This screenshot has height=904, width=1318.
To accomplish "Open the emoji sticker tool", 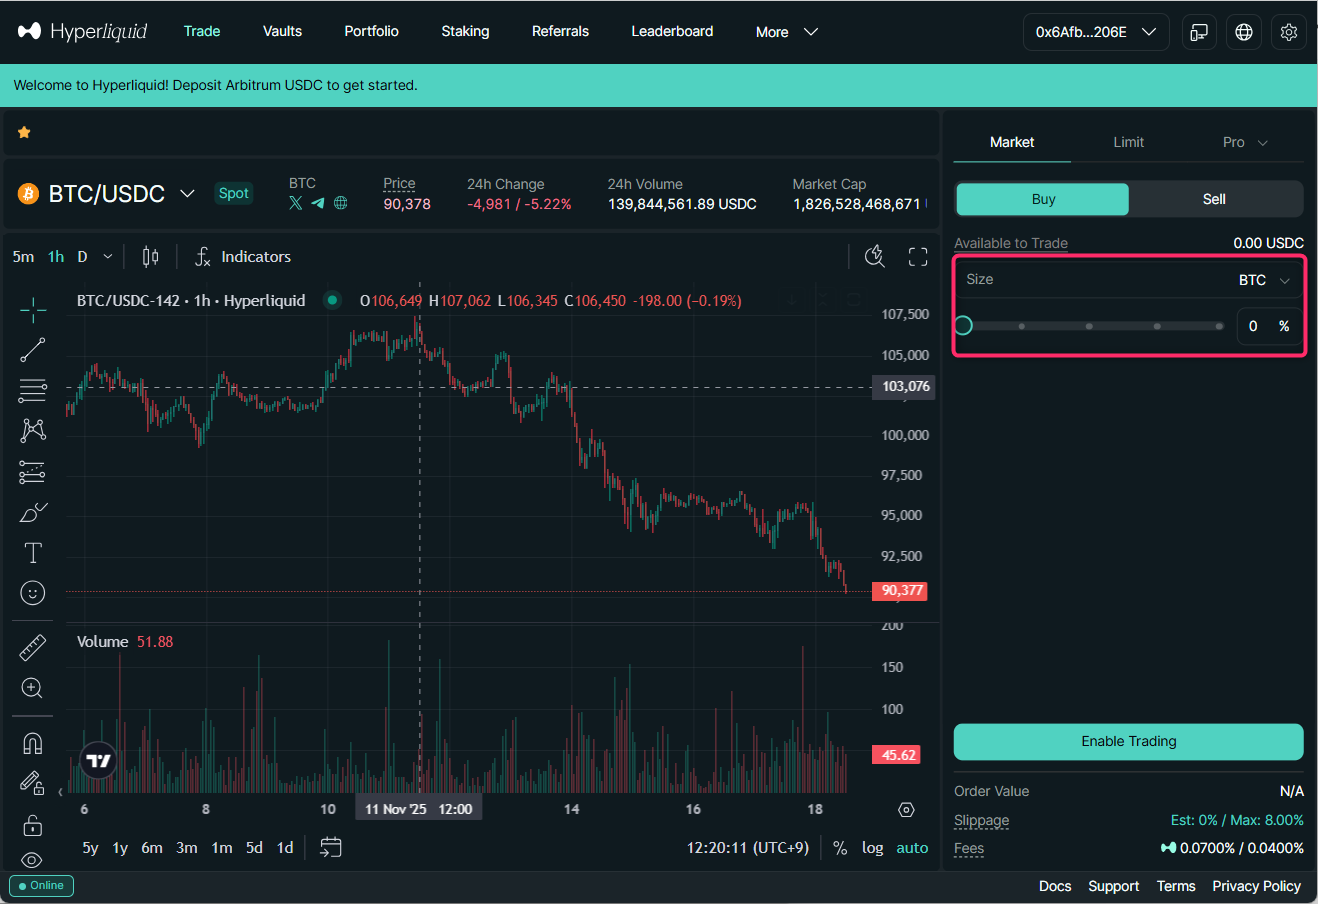I will pyautogui.click(x=33, y=593).
